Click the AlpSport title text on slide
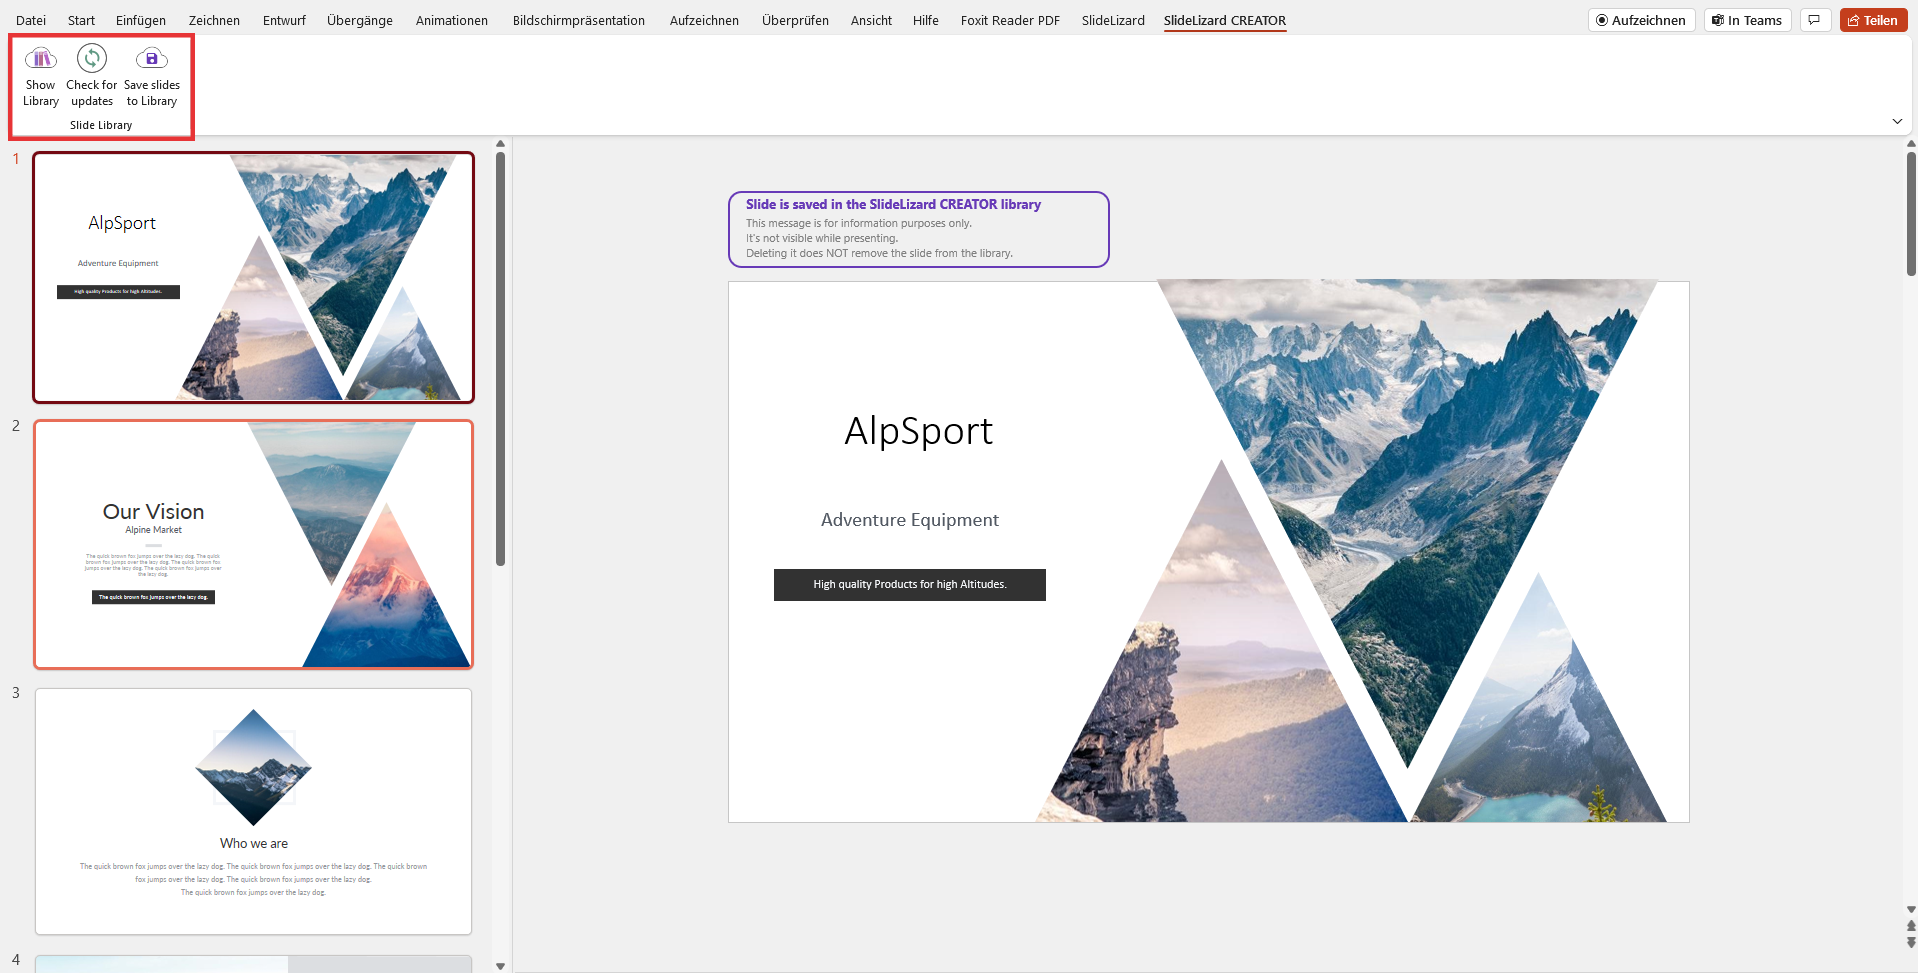The height and width of the screenshot is (973, 1918). click(x=918, y=431)
